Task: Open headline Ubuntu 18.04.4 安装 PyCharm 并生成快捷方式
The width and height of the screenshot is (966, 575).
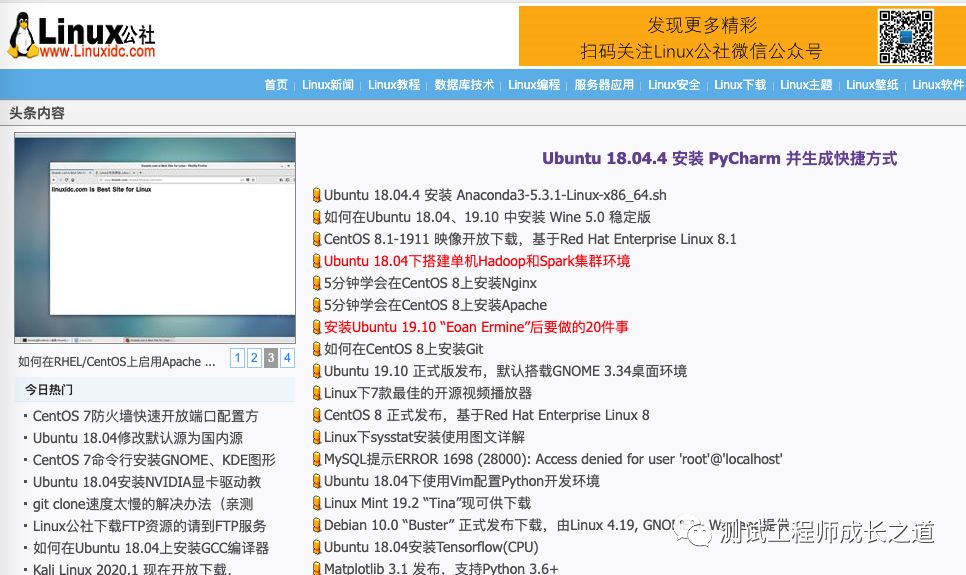Action: pyautogui.click(x=720, y=158)
